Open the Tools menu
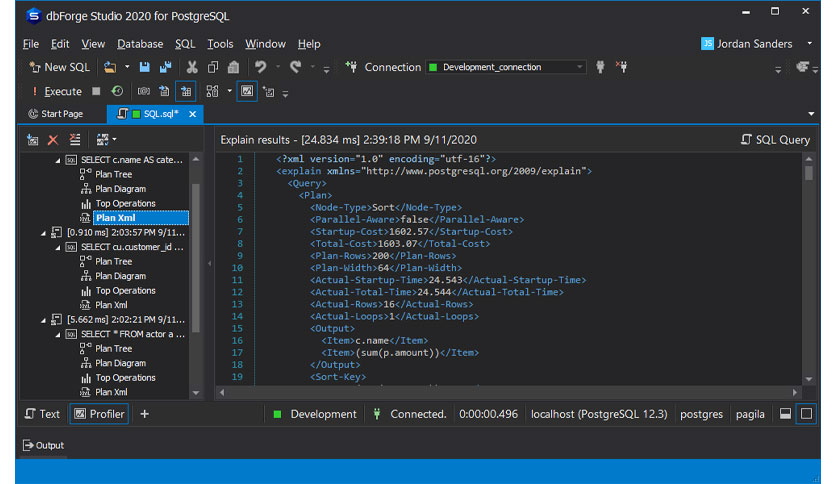 click(x=220, y=44)
